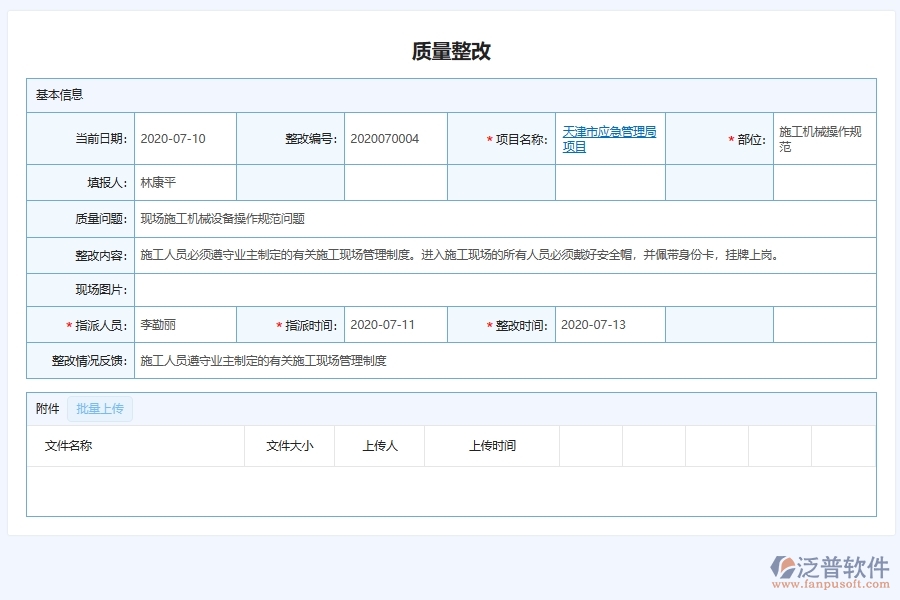Click the 上传时间 column header
900x600 pixels.
click(491, 446)
